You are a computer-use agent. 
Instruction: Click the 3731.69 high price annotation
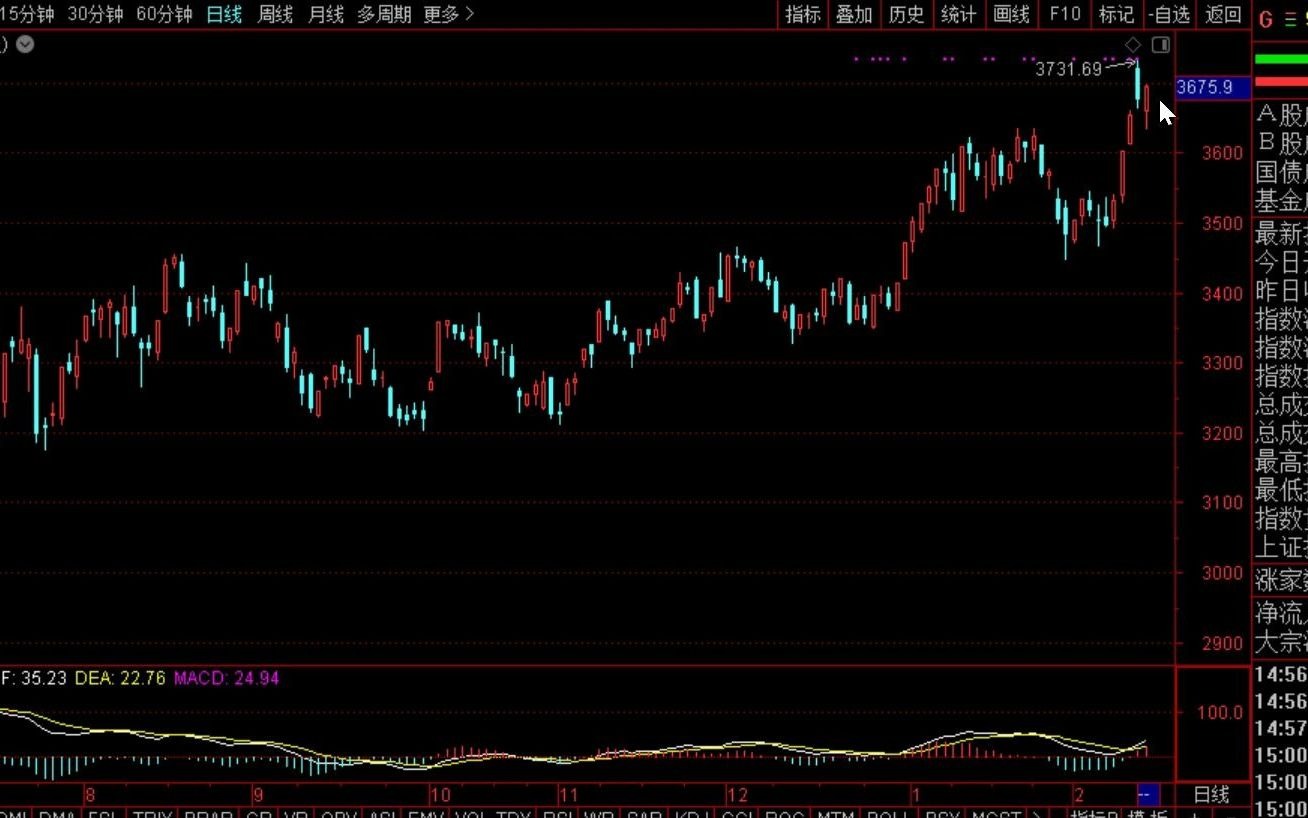[x=1068, y=69]
